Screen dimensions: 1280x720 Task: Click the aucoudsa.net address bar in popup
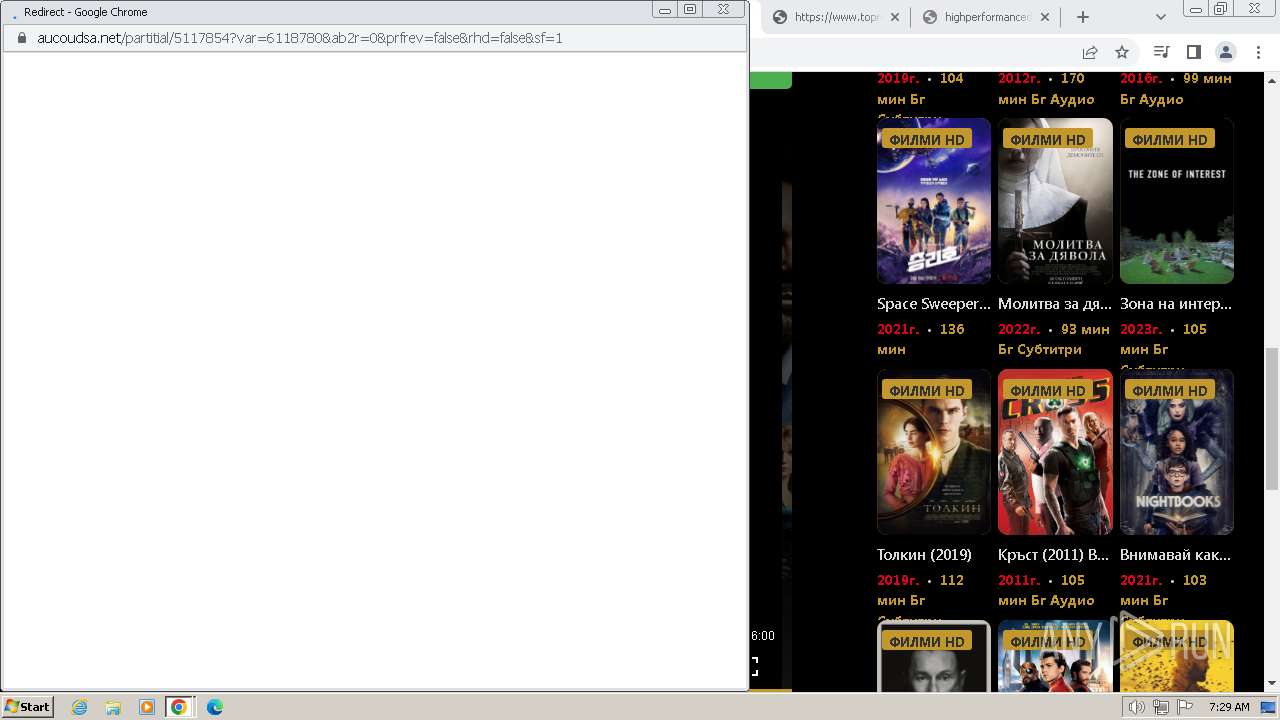coord(375,38)
